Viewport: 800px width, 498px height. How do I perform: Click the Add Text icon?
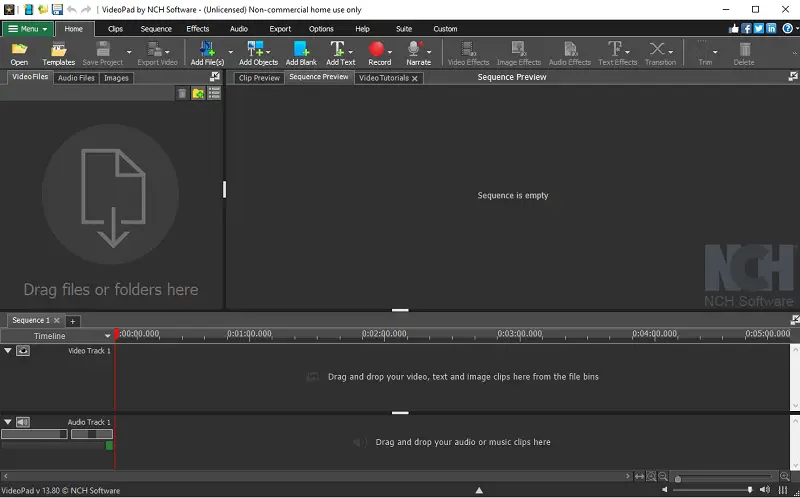(x=337, y=49)
